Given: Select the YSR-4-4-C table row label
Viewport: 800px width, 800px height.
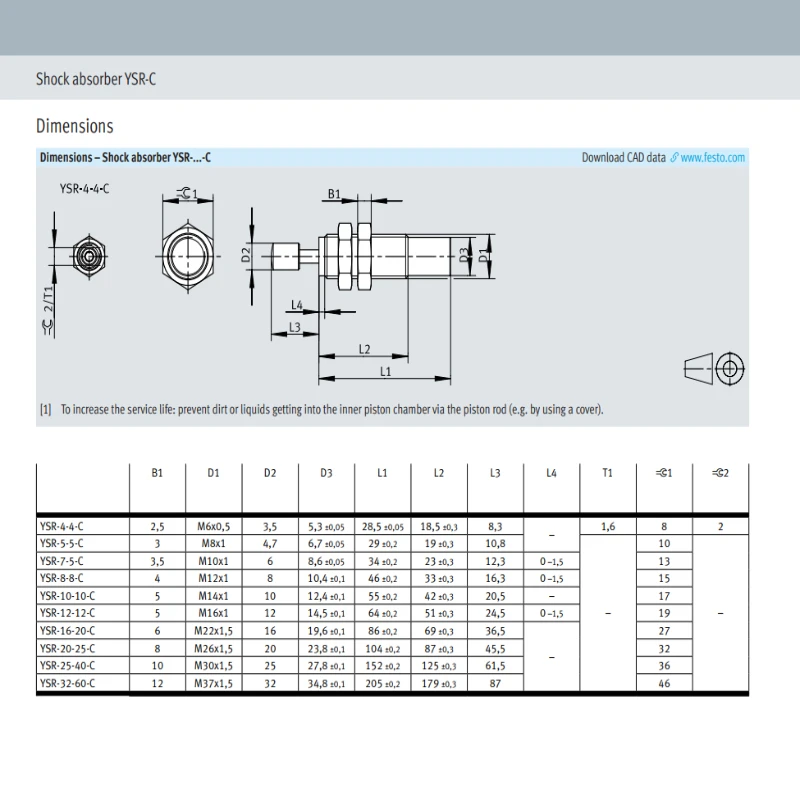Looking at the screenshot, I should tap(62, 526).
